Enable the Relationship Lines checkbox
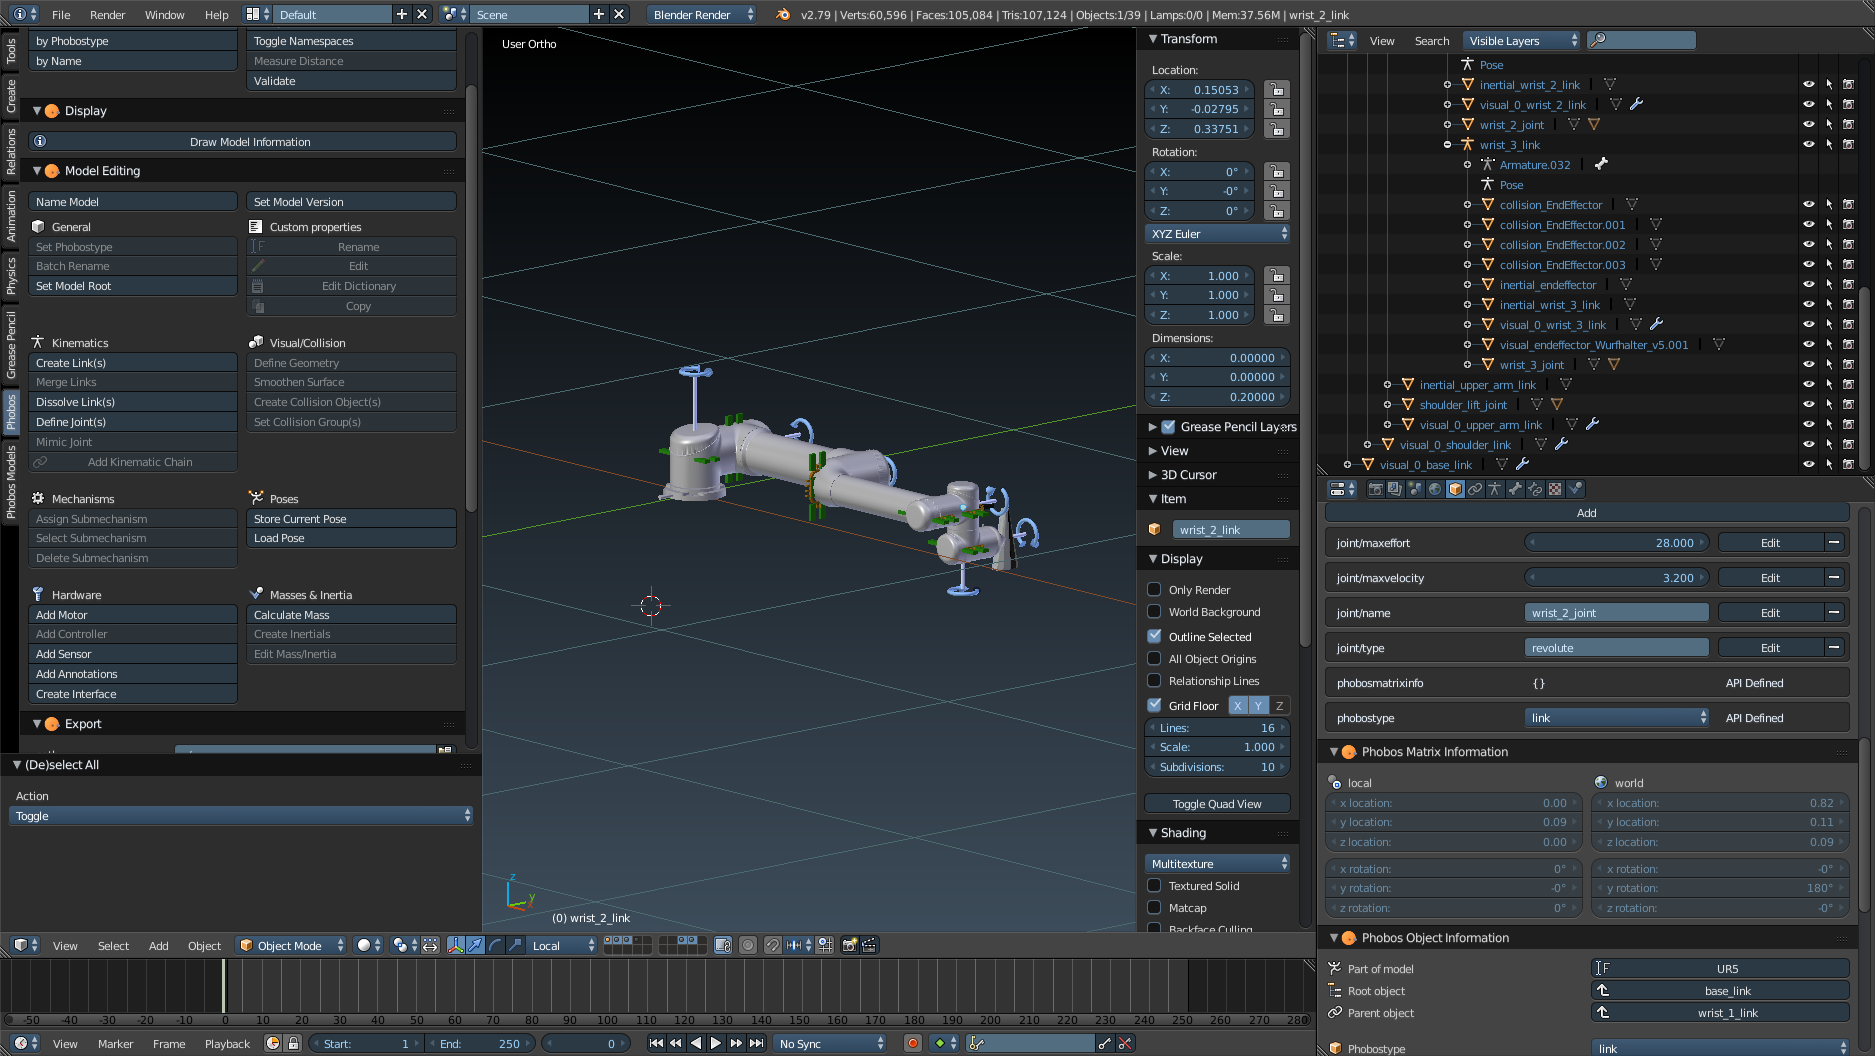The width and height of the screenshot is (1875, 1056). (x=1154, y=681)
